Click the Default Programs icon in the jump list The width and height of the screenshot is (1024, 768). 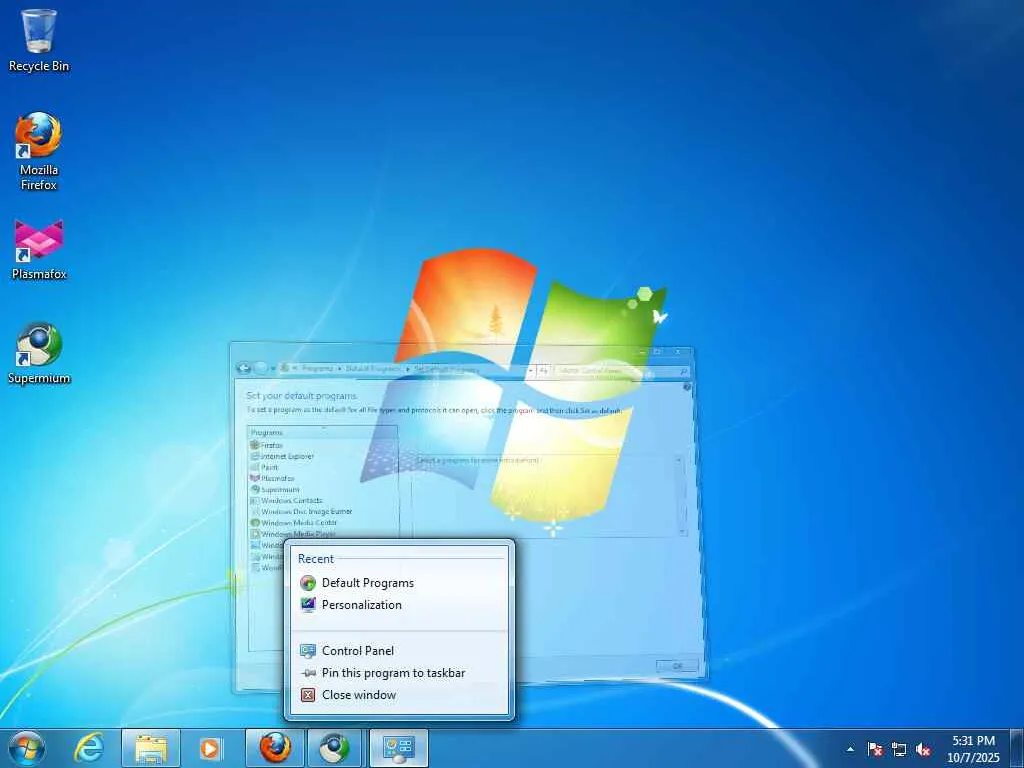[x=308, y=583]
